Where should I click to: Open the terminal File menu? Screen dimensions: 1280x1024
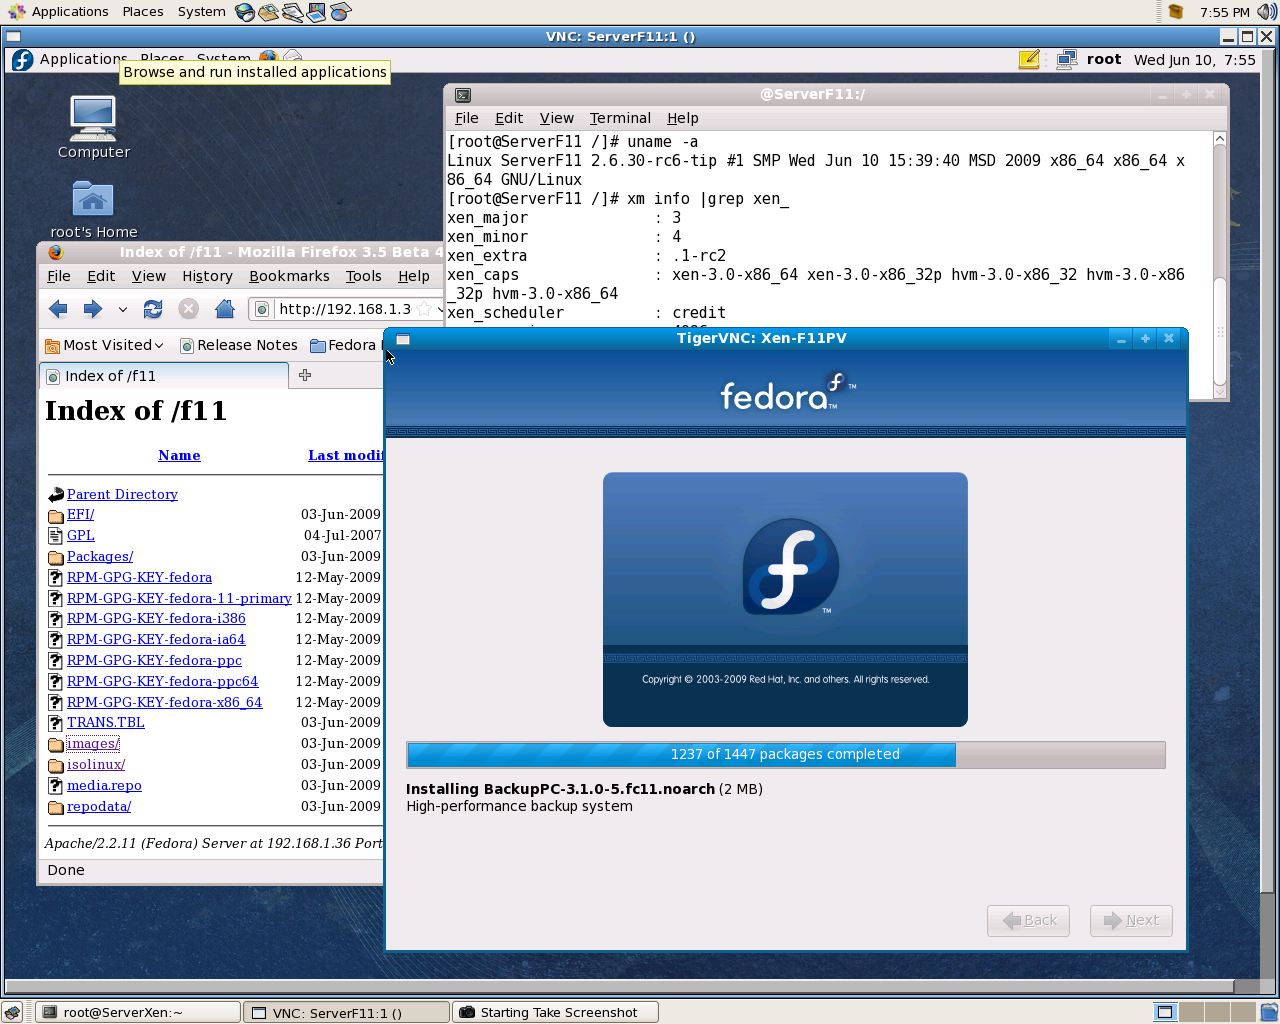(467, 118)
